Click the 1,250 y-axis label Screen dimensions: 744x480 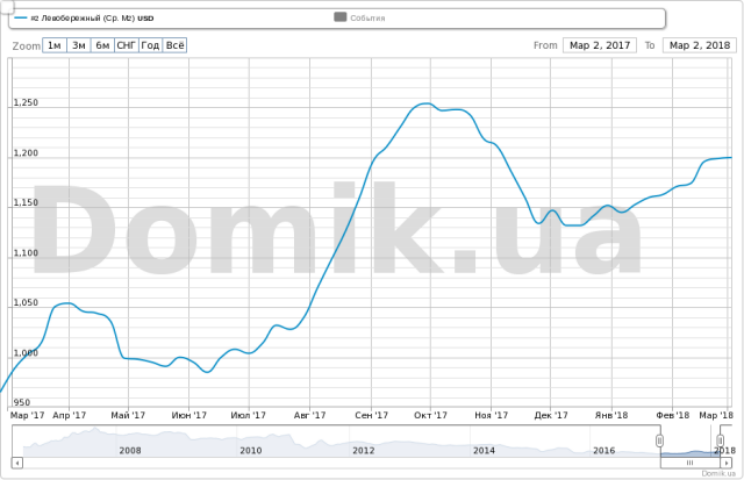(26, 102)
